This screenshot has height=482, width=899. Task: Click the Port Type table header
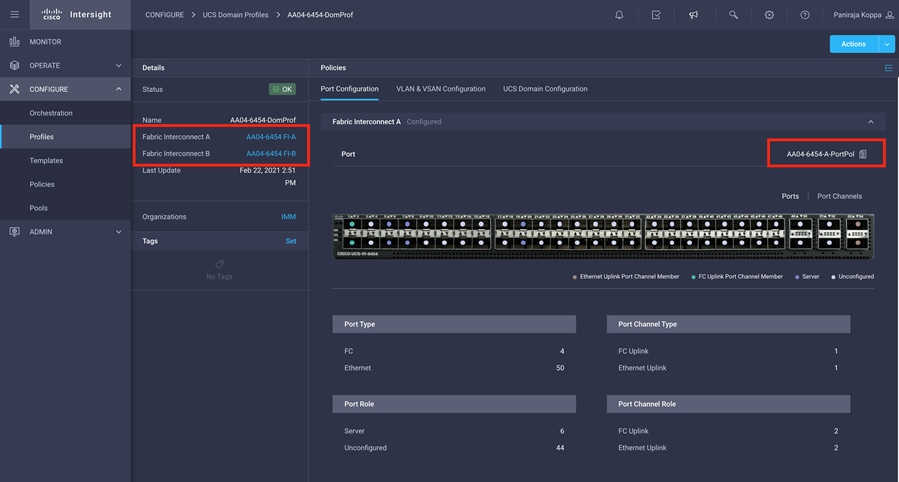pos(454,324)
